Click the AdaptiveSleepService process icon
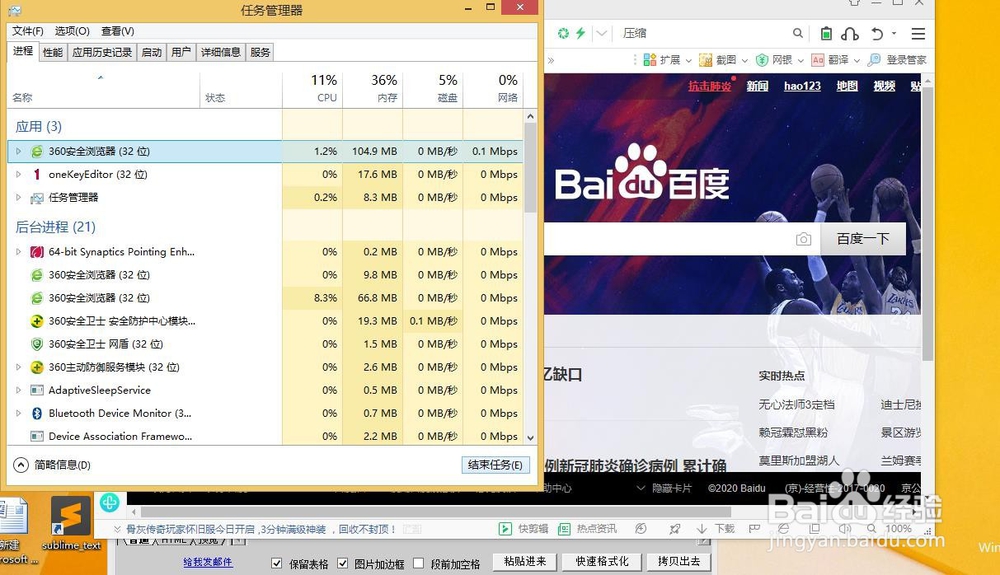Viewport: 1000px width, 575px height. [37, 390]
